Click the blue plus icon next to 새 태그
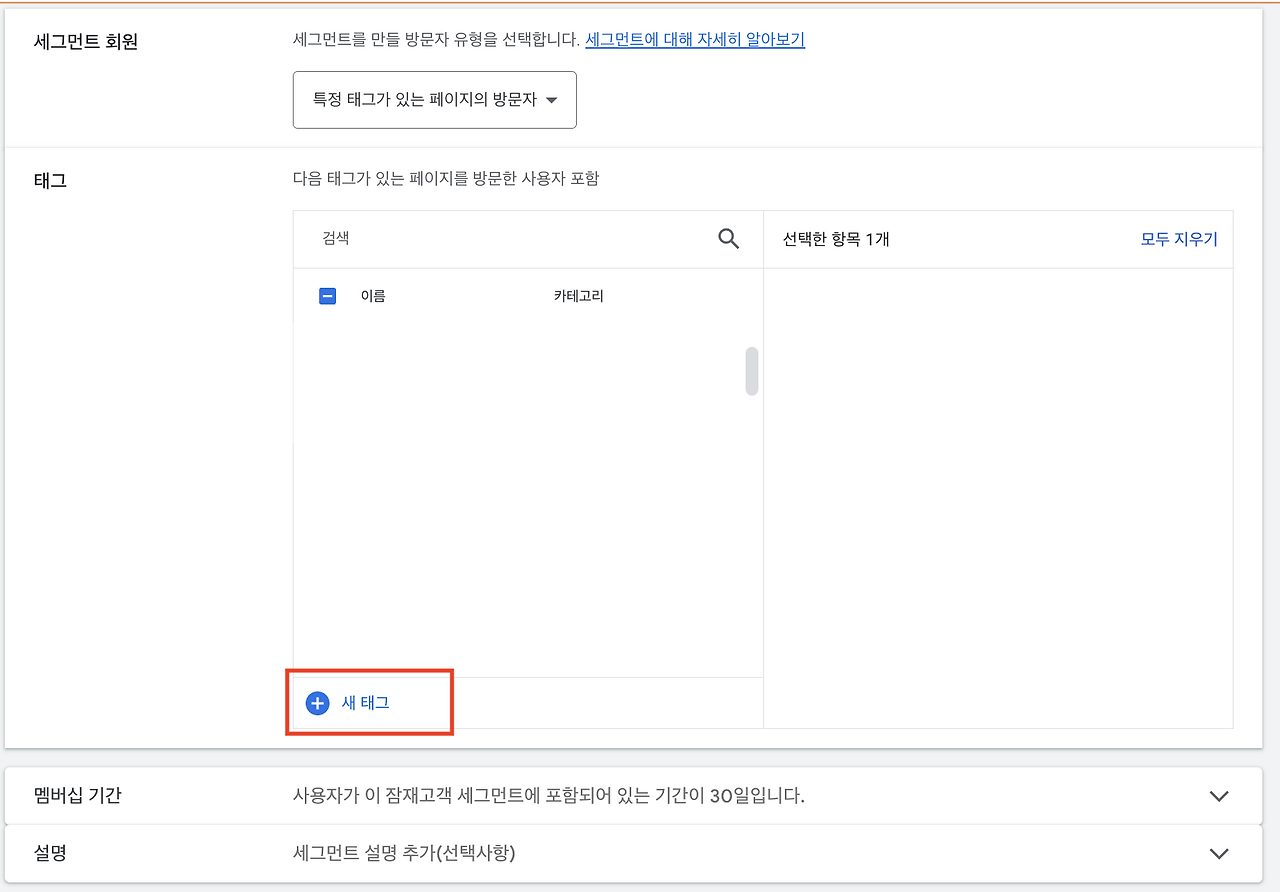This screenshot has height=892, width=1280. (317, 703)
